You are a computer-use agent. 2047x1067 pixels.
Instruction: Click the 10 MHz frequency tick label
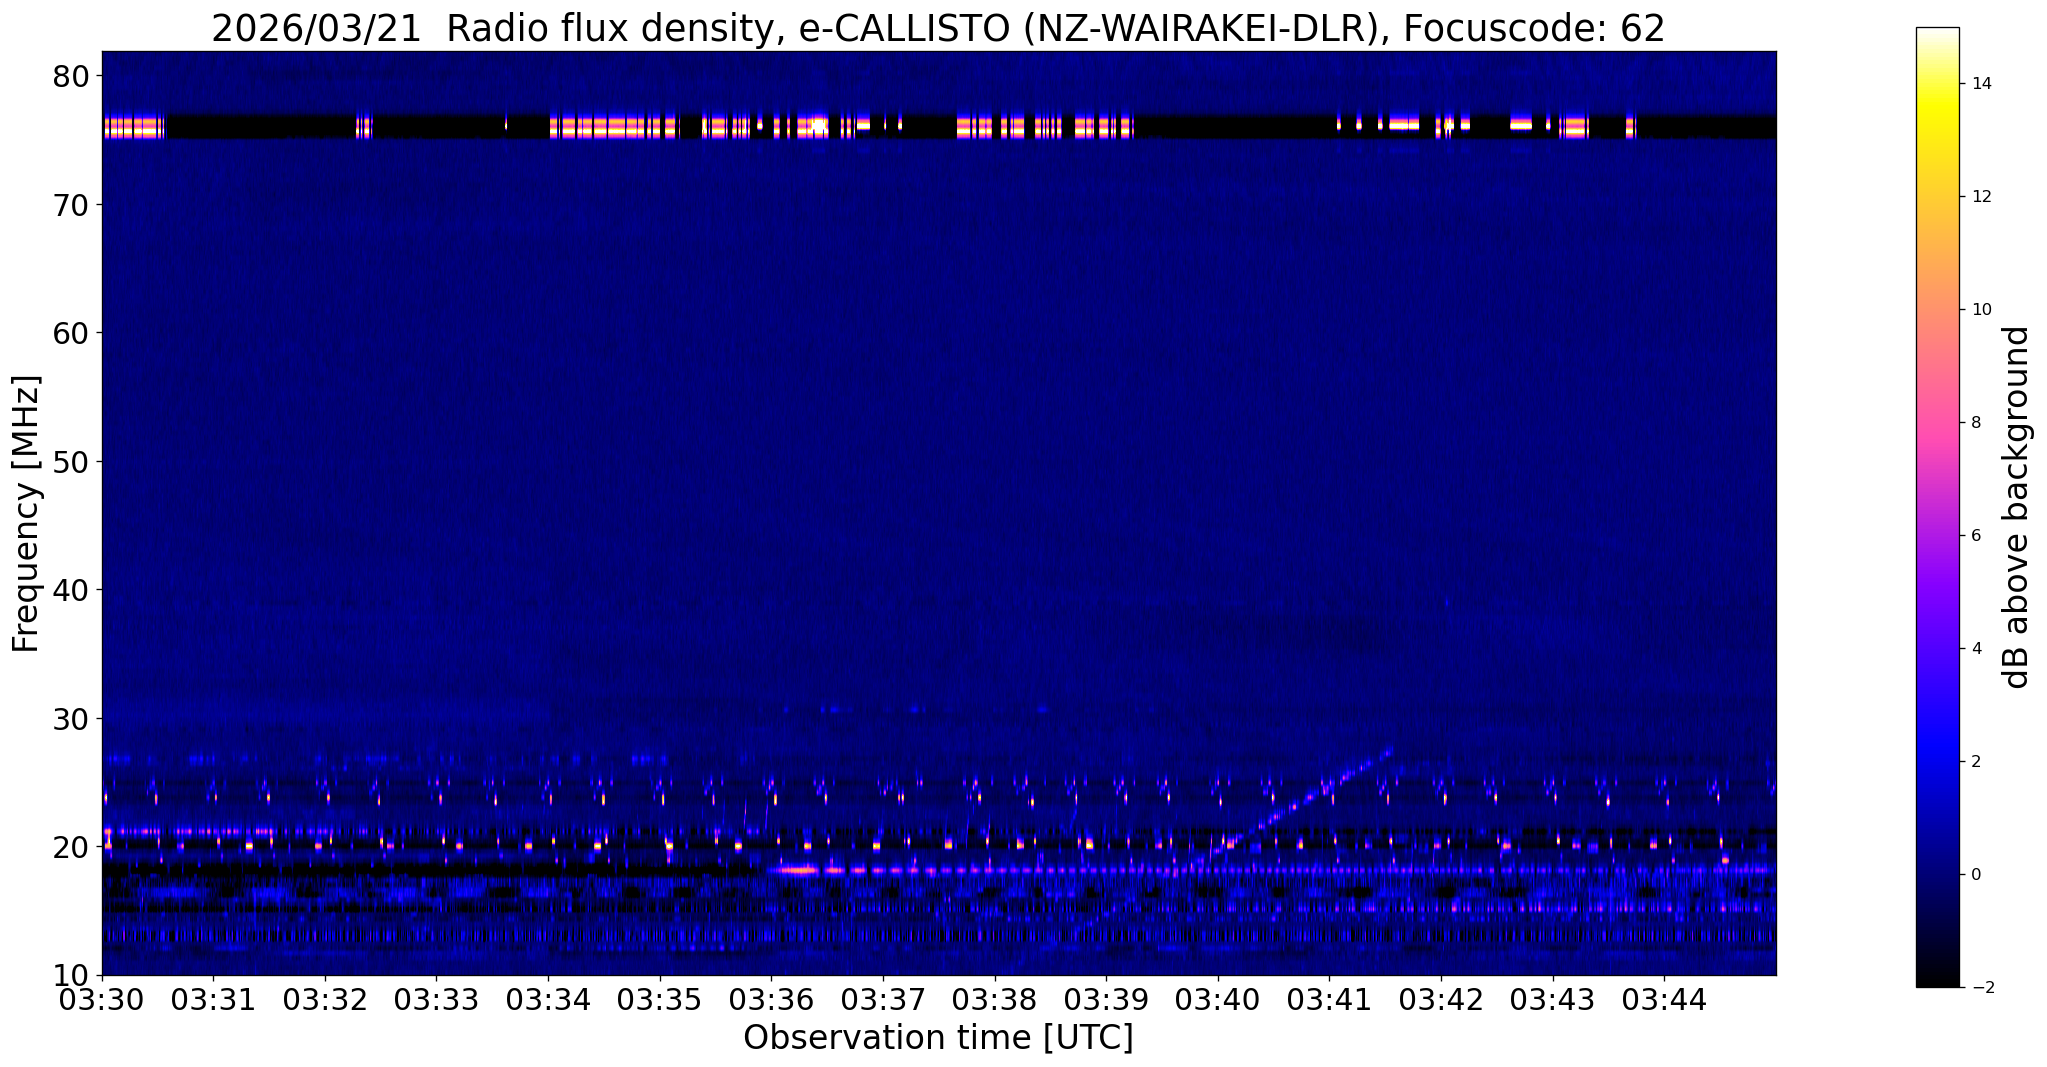71,975
